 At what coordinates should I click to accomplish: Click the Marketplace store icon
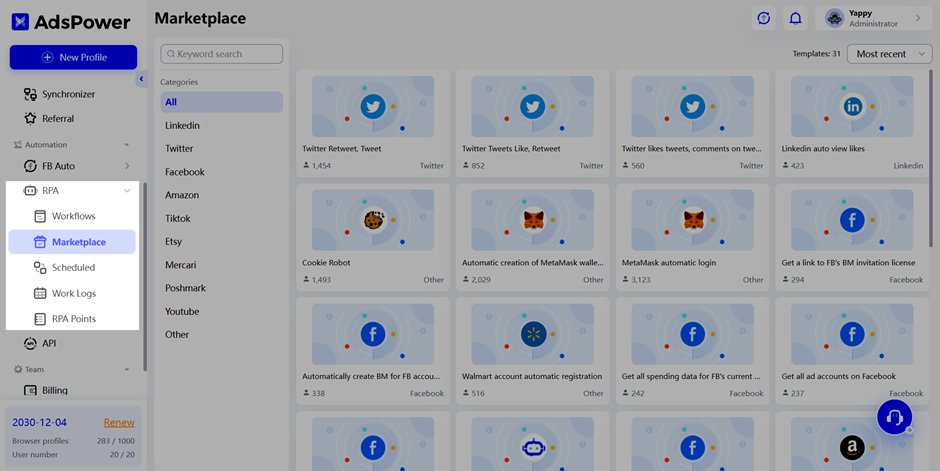click(40, 242)
